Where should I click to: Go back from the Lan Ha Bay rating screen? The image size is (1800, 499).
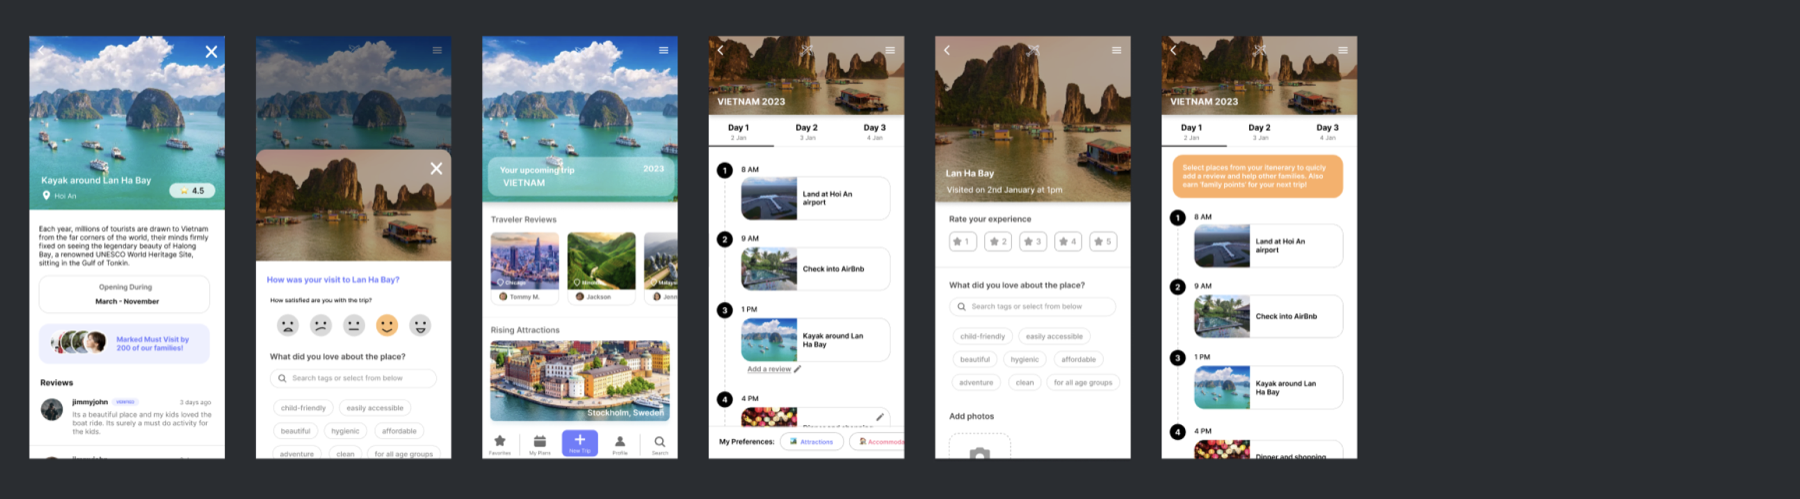(x=947, y=50)
